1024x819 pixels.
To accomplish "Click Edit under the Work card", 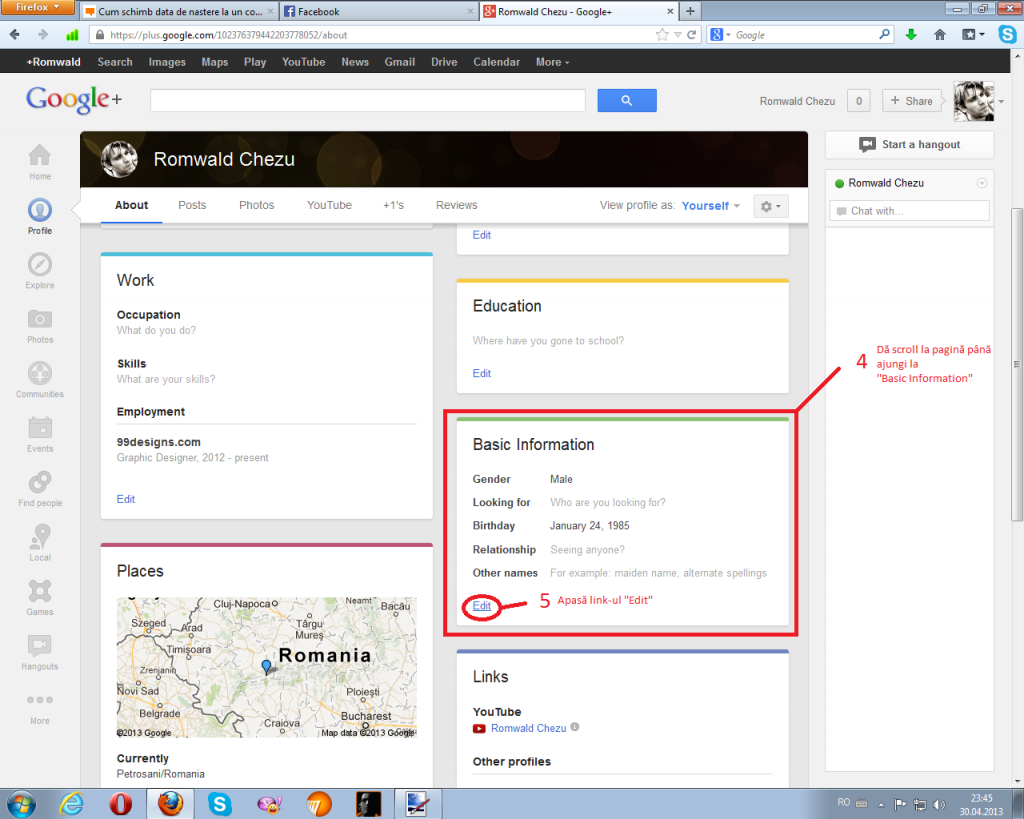I will click(125, 499).
